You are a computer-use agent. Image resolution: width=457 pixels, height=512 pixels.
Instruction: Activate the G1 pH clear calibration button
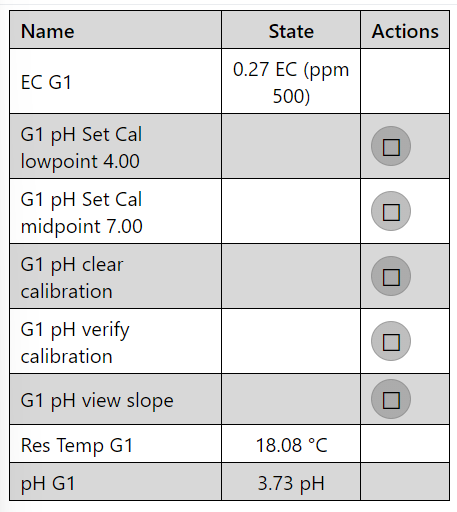391,276
